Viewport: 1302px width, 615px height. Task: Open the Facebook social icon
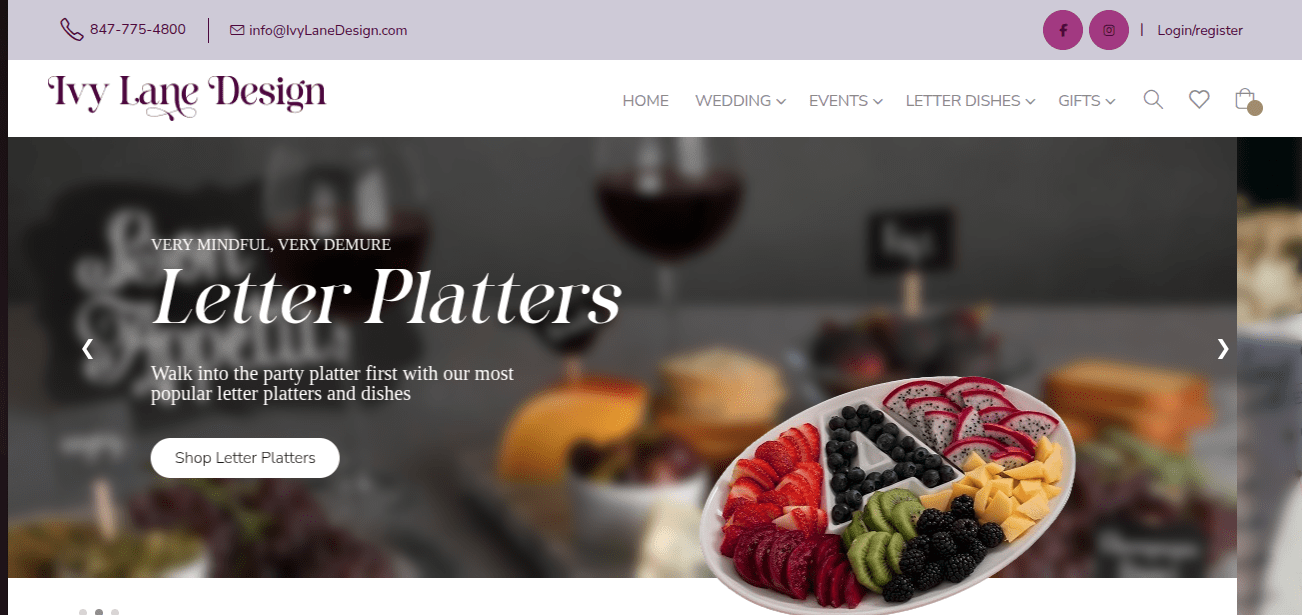coord(1063,30)
